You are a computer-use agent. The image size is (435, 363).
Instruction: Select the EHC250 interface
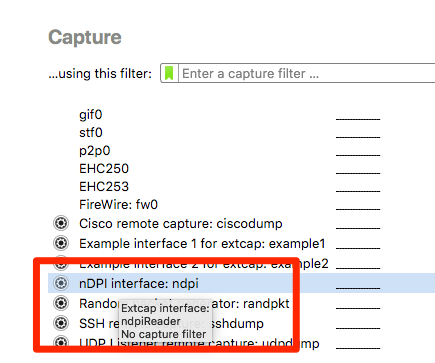[104, 169]
